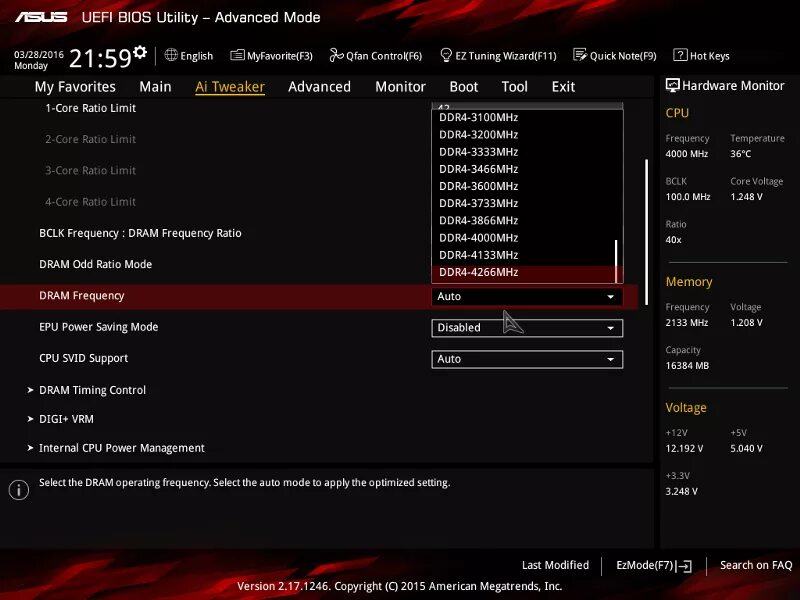Click the 21:59 clock display
Viewport: 800px width, 600px height.
(100, 59)
